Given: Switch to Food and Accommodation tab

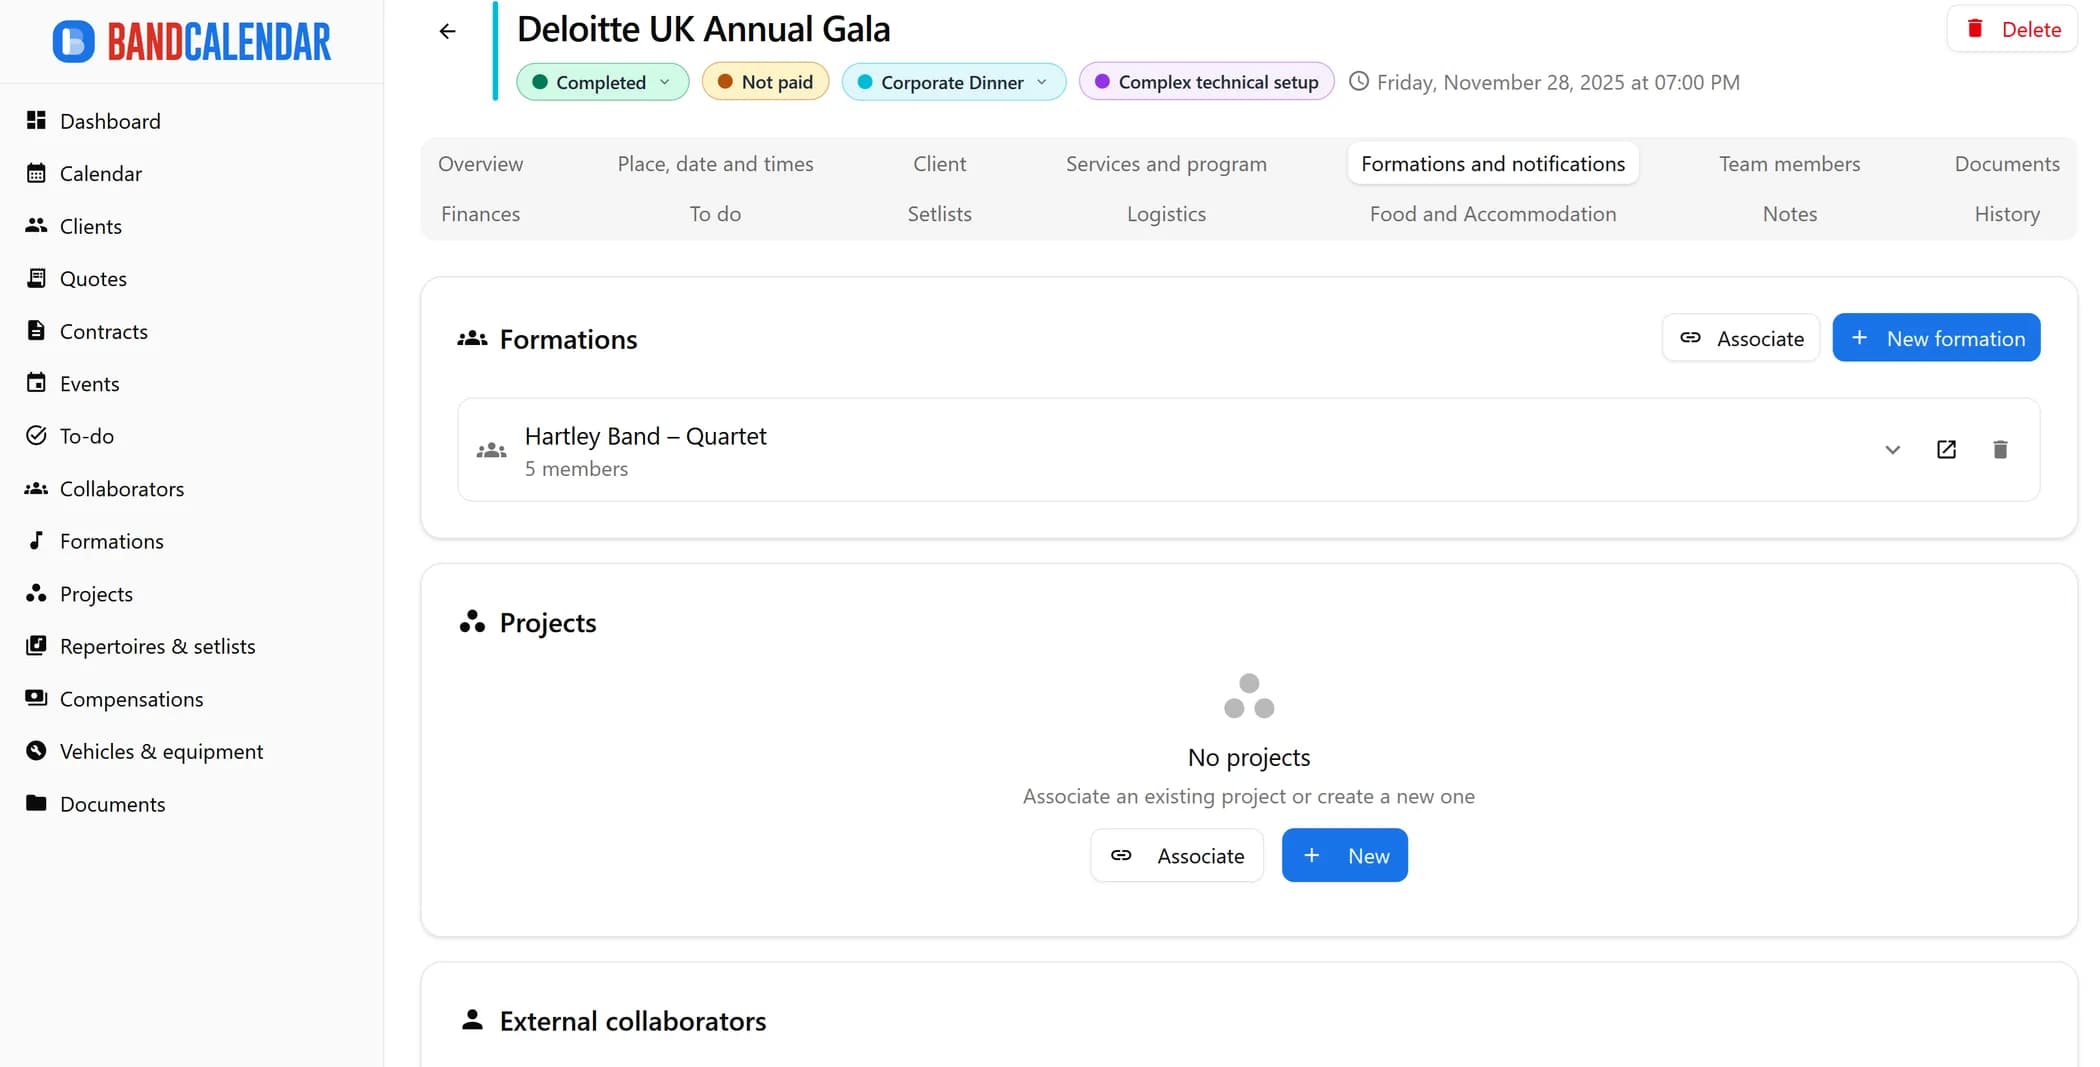Looking at the screenshot, I should click(x=1493, y=213).
